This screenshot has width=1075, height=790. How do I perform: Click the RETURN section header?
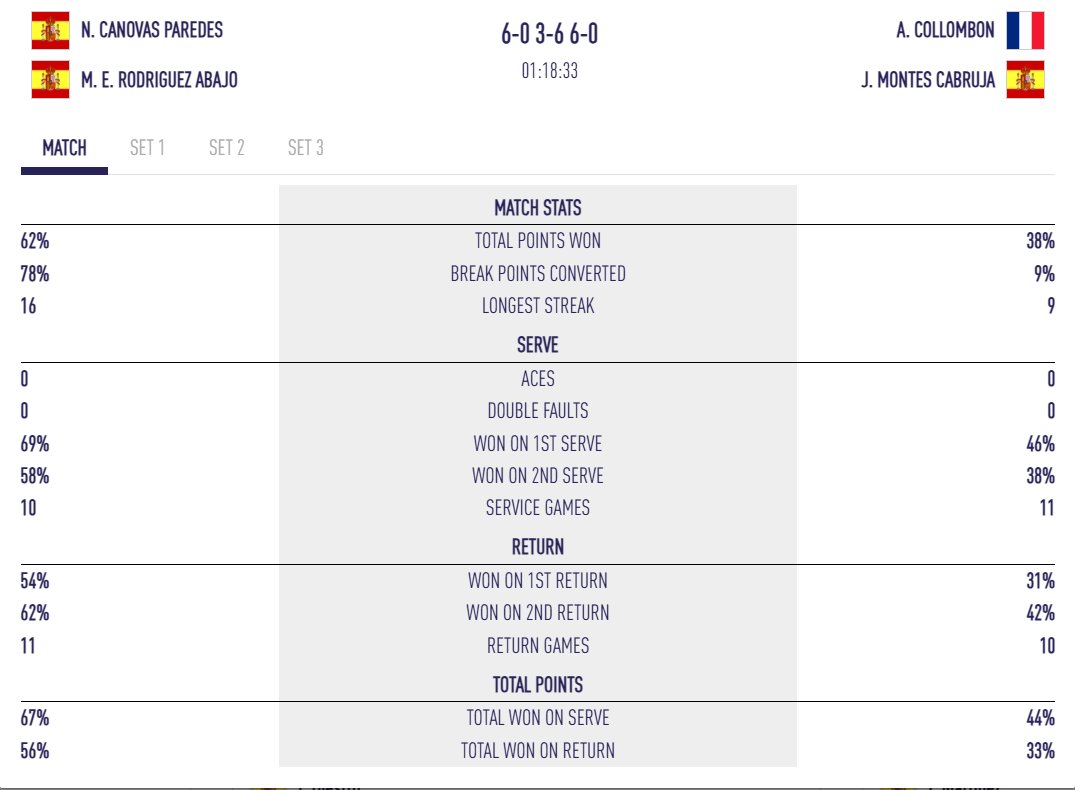537,547
